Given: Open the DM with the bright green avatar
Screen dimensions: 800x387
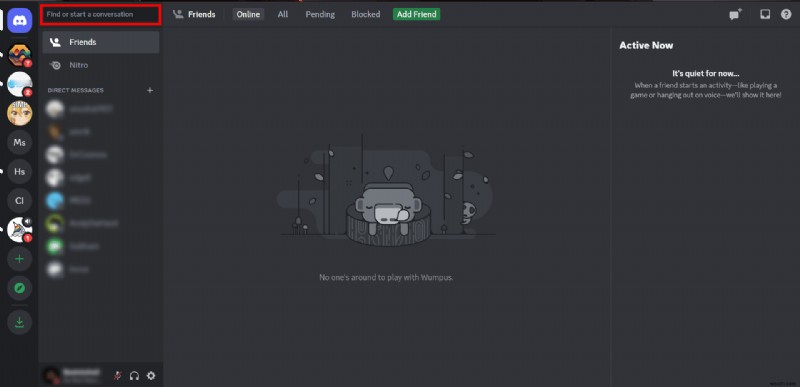Looking at the screenshot, I should pos(101,246).
